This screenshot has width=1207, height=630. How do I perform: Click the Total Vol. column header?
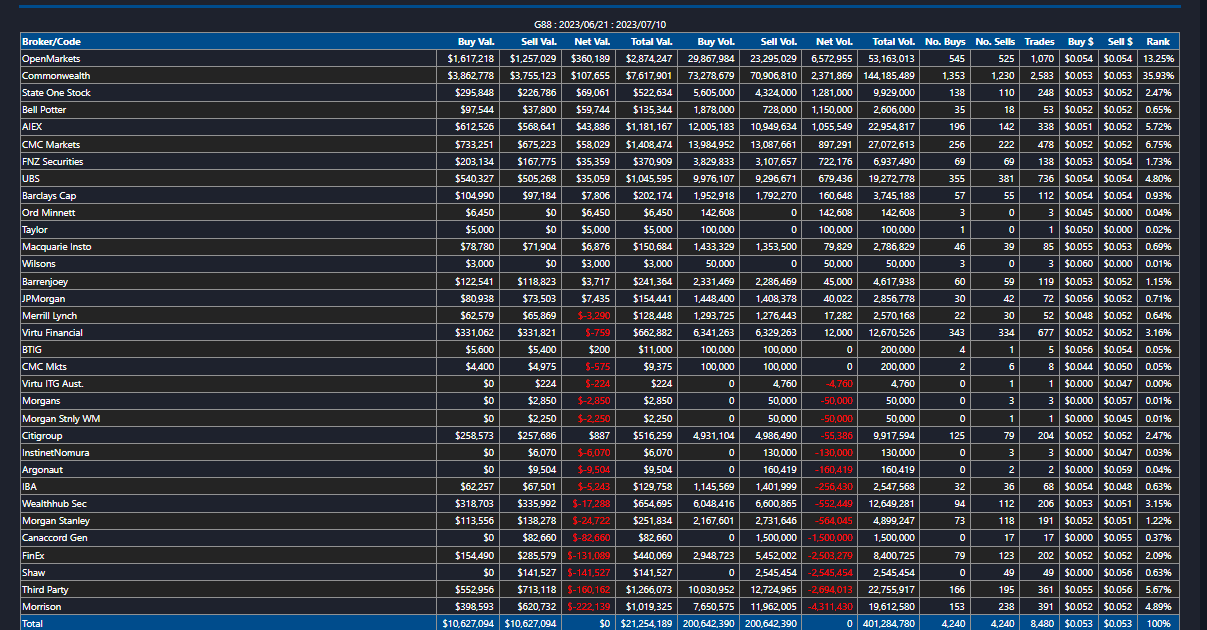click(893, 42)
